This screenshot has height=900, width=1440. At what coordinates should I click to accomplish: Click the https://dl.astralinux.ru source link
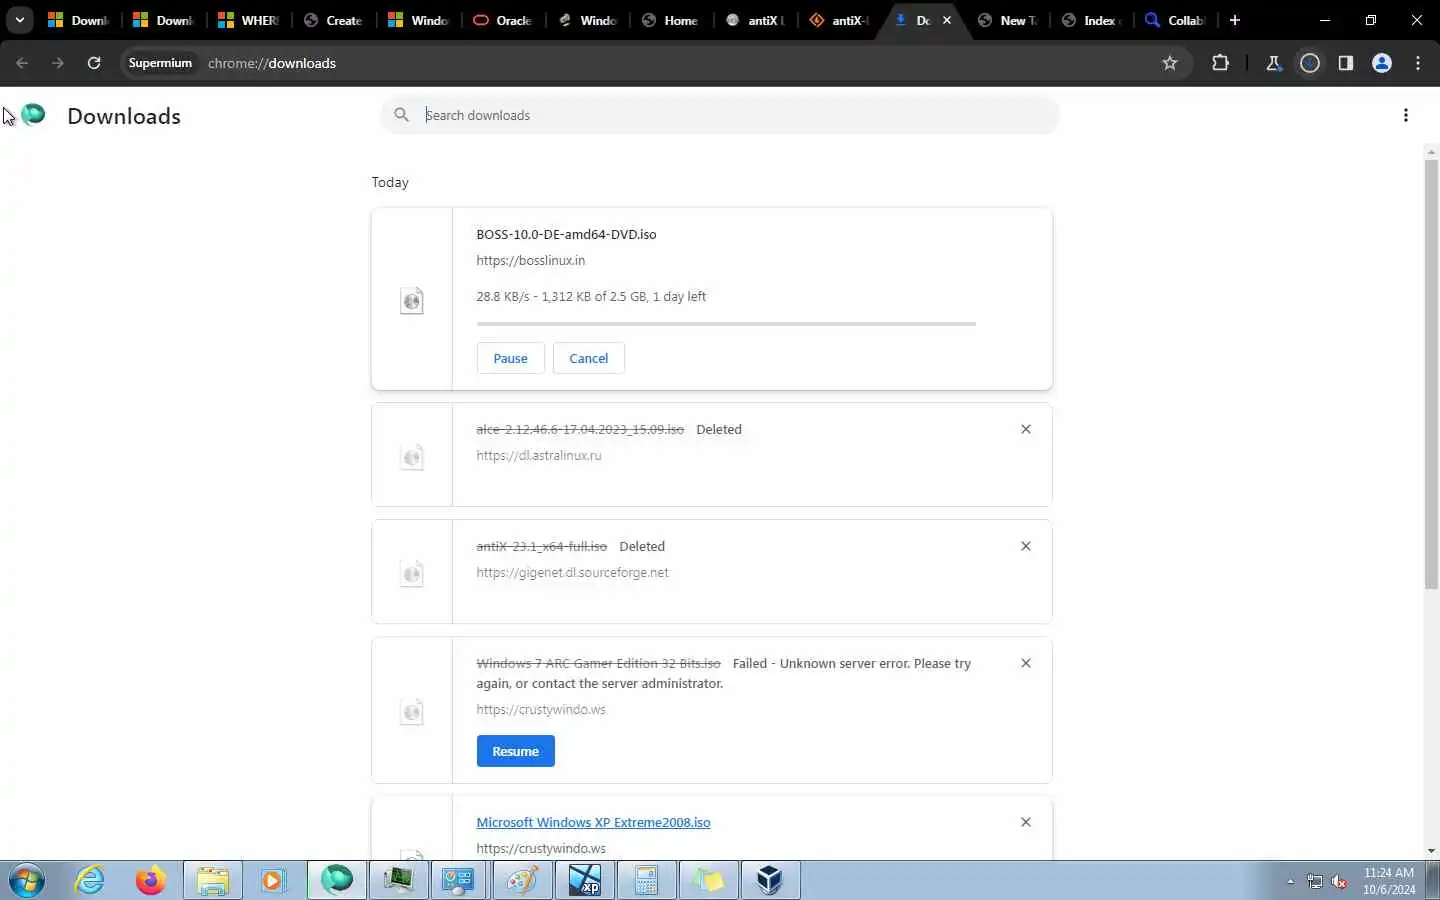coord(539,455)
